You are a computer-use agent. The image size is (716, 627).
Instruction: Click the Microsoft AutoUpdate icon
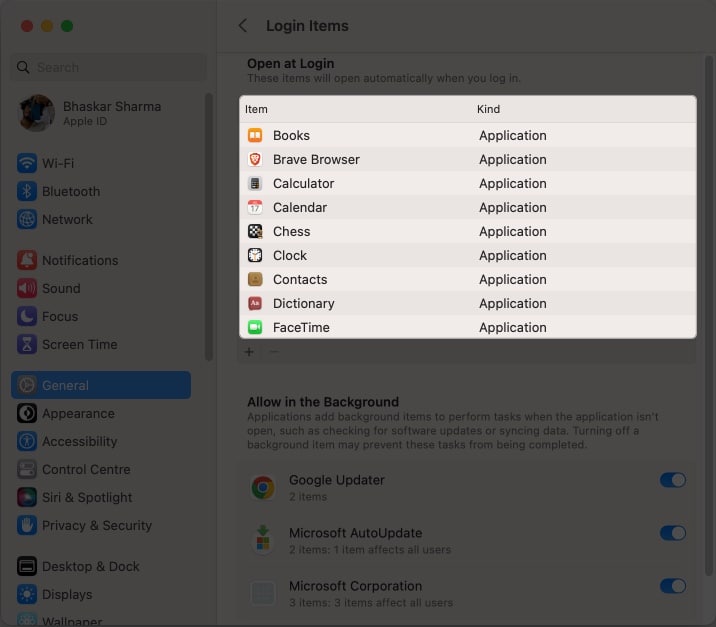pyautogui.click(x=263, y=539)
